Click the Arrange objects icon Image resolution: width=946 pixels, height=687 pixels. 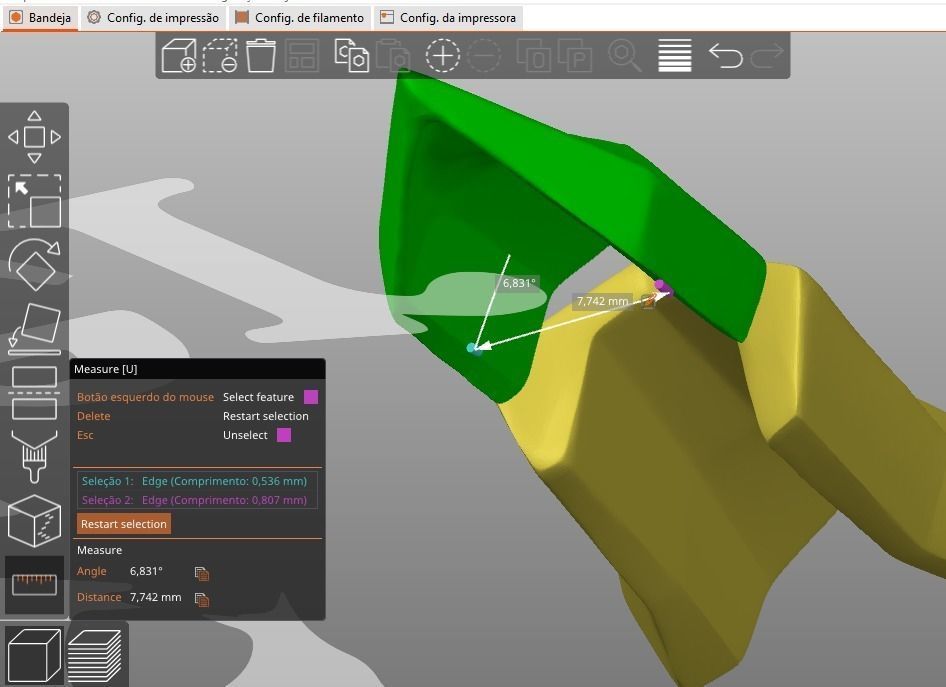[x=302, y=55]
